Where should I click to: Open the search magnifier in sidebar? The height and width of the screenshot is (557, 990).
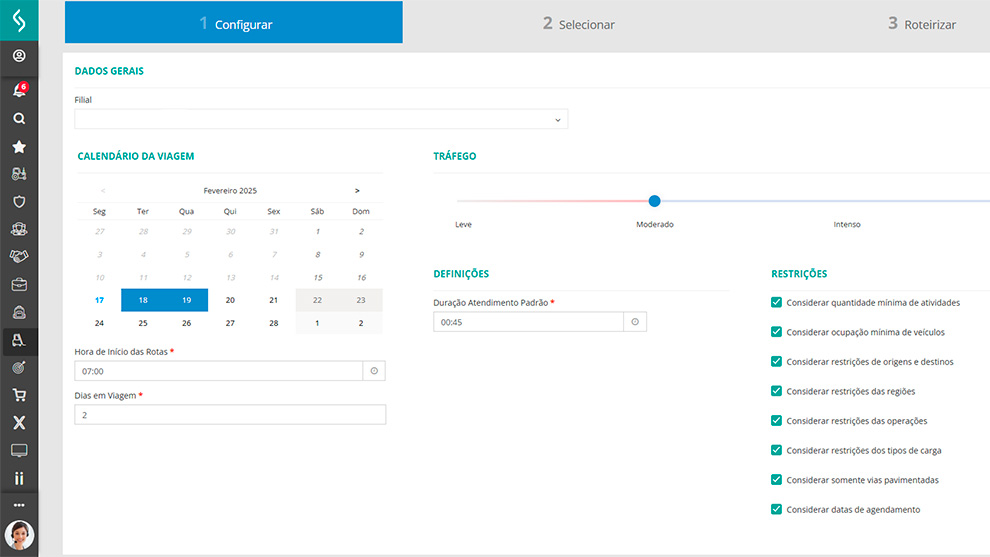pos(19,118)
